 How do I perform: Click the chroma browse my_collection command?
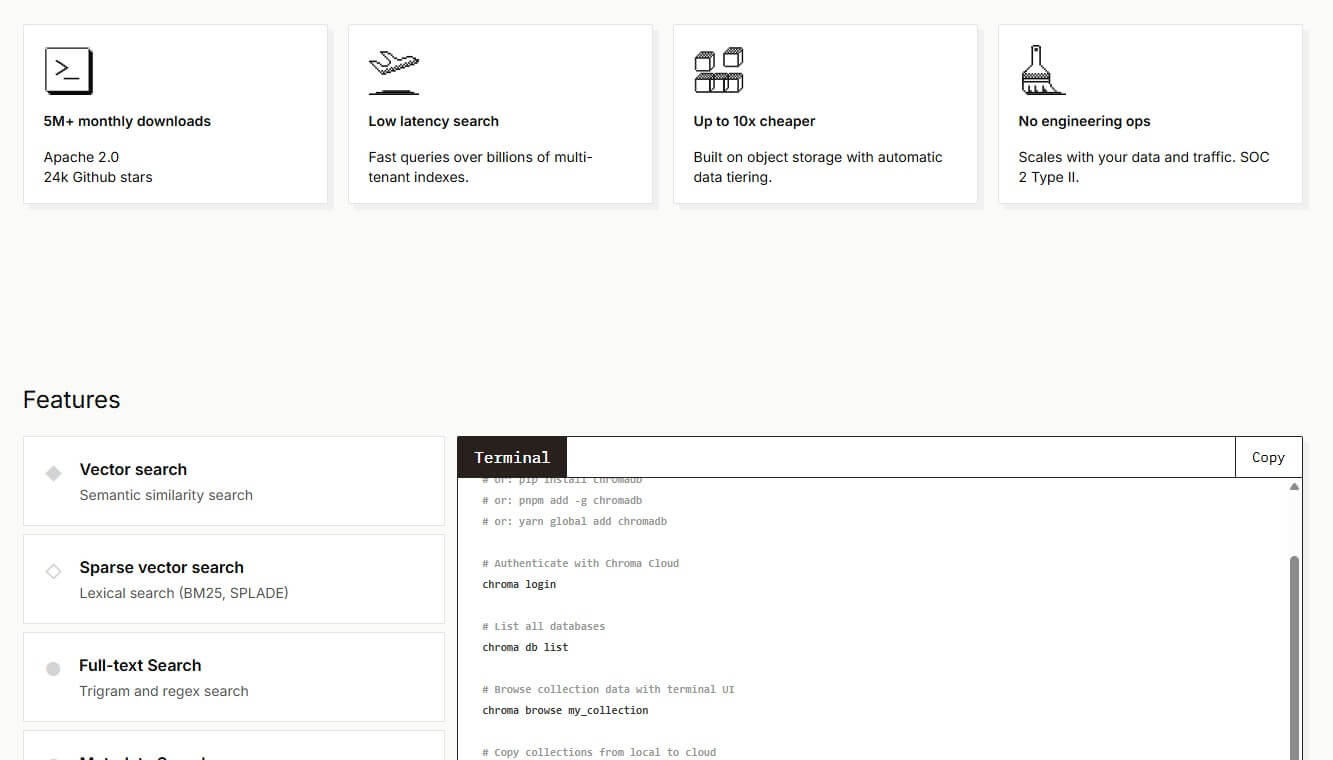point(565,710)
